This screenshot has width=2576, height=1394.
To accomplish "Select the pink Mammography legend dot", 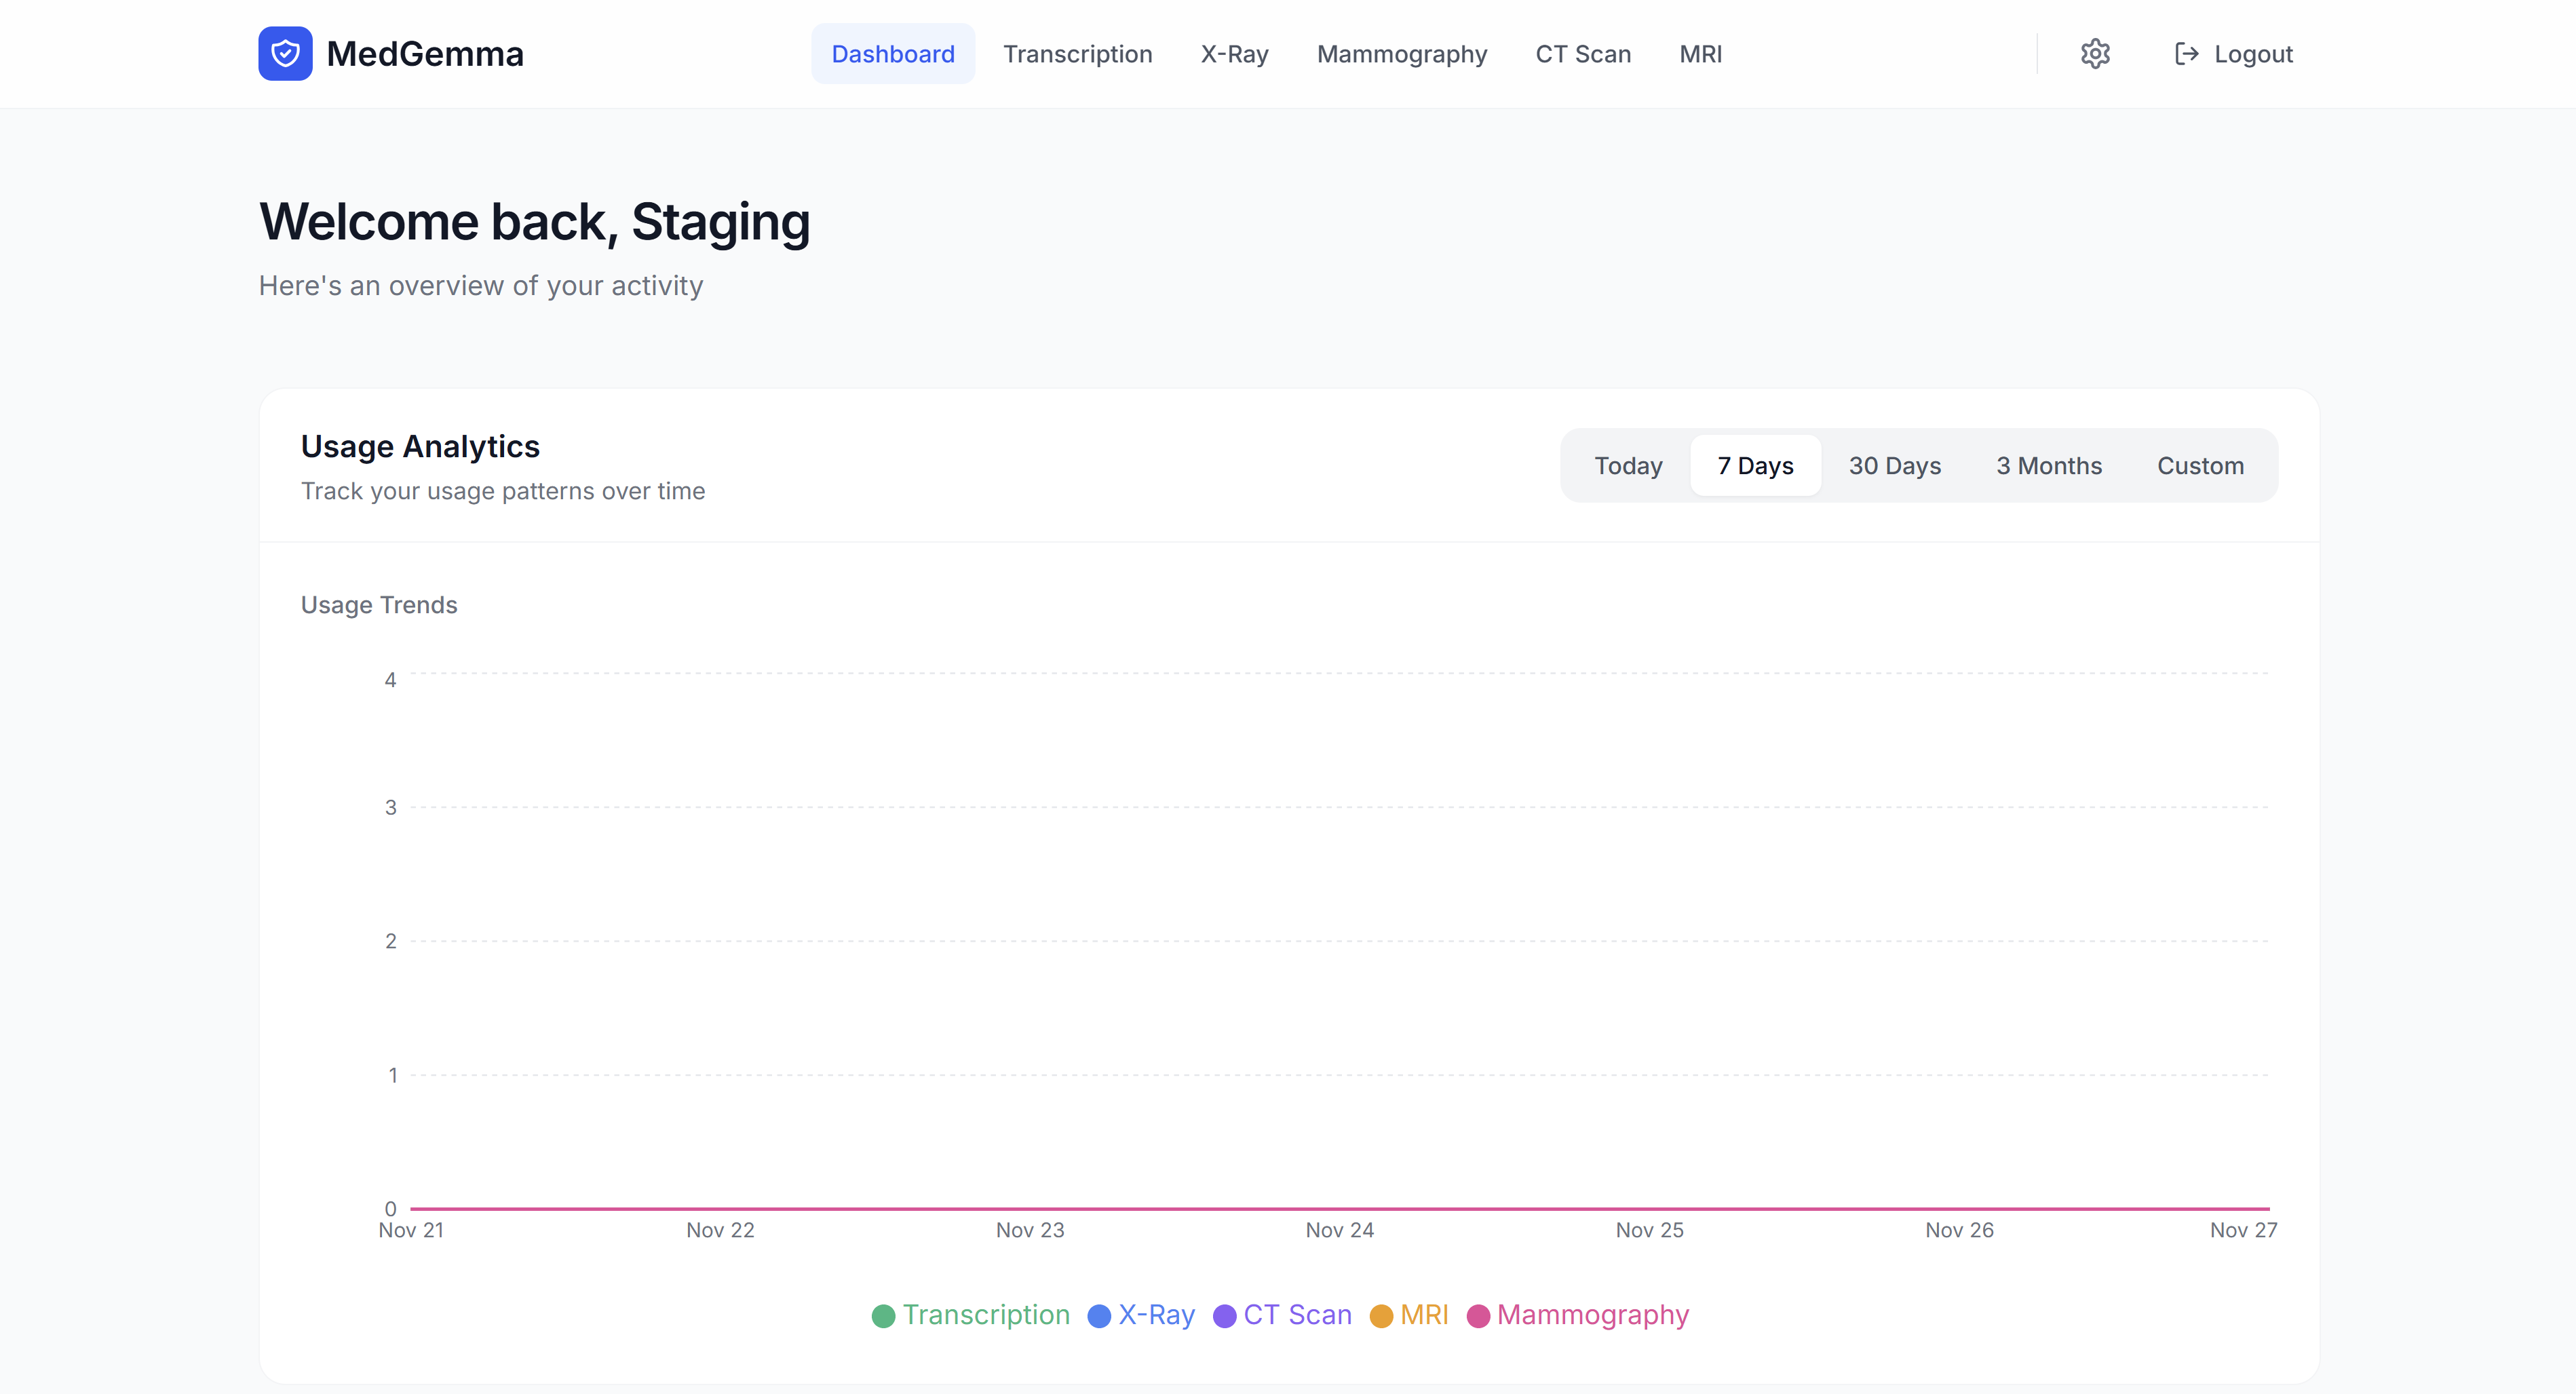I will point(1479,1316).
